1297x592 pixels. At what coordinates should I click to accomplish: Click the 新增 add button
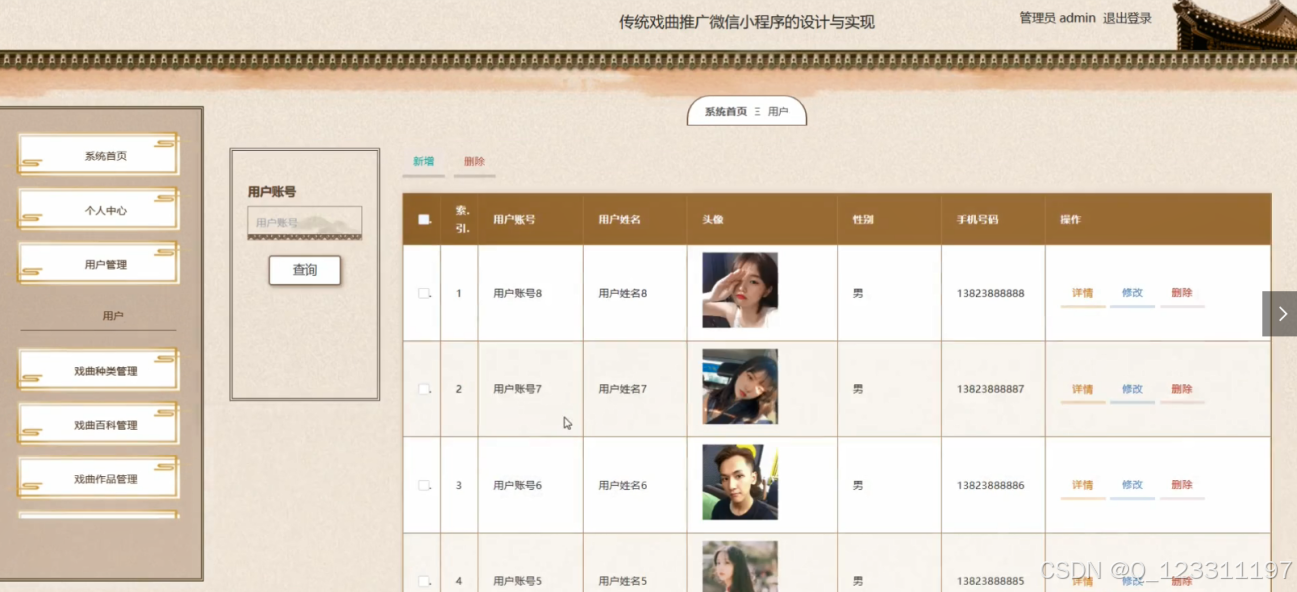424,162
